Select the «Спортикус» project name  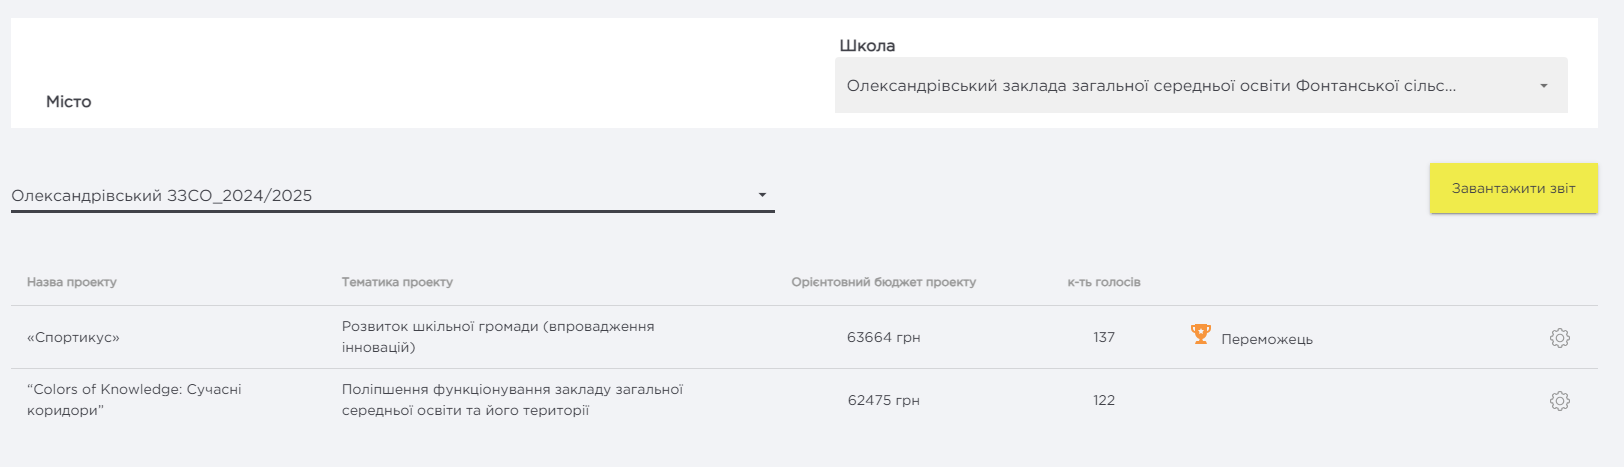pyautogui.click(x=73, y=338)
